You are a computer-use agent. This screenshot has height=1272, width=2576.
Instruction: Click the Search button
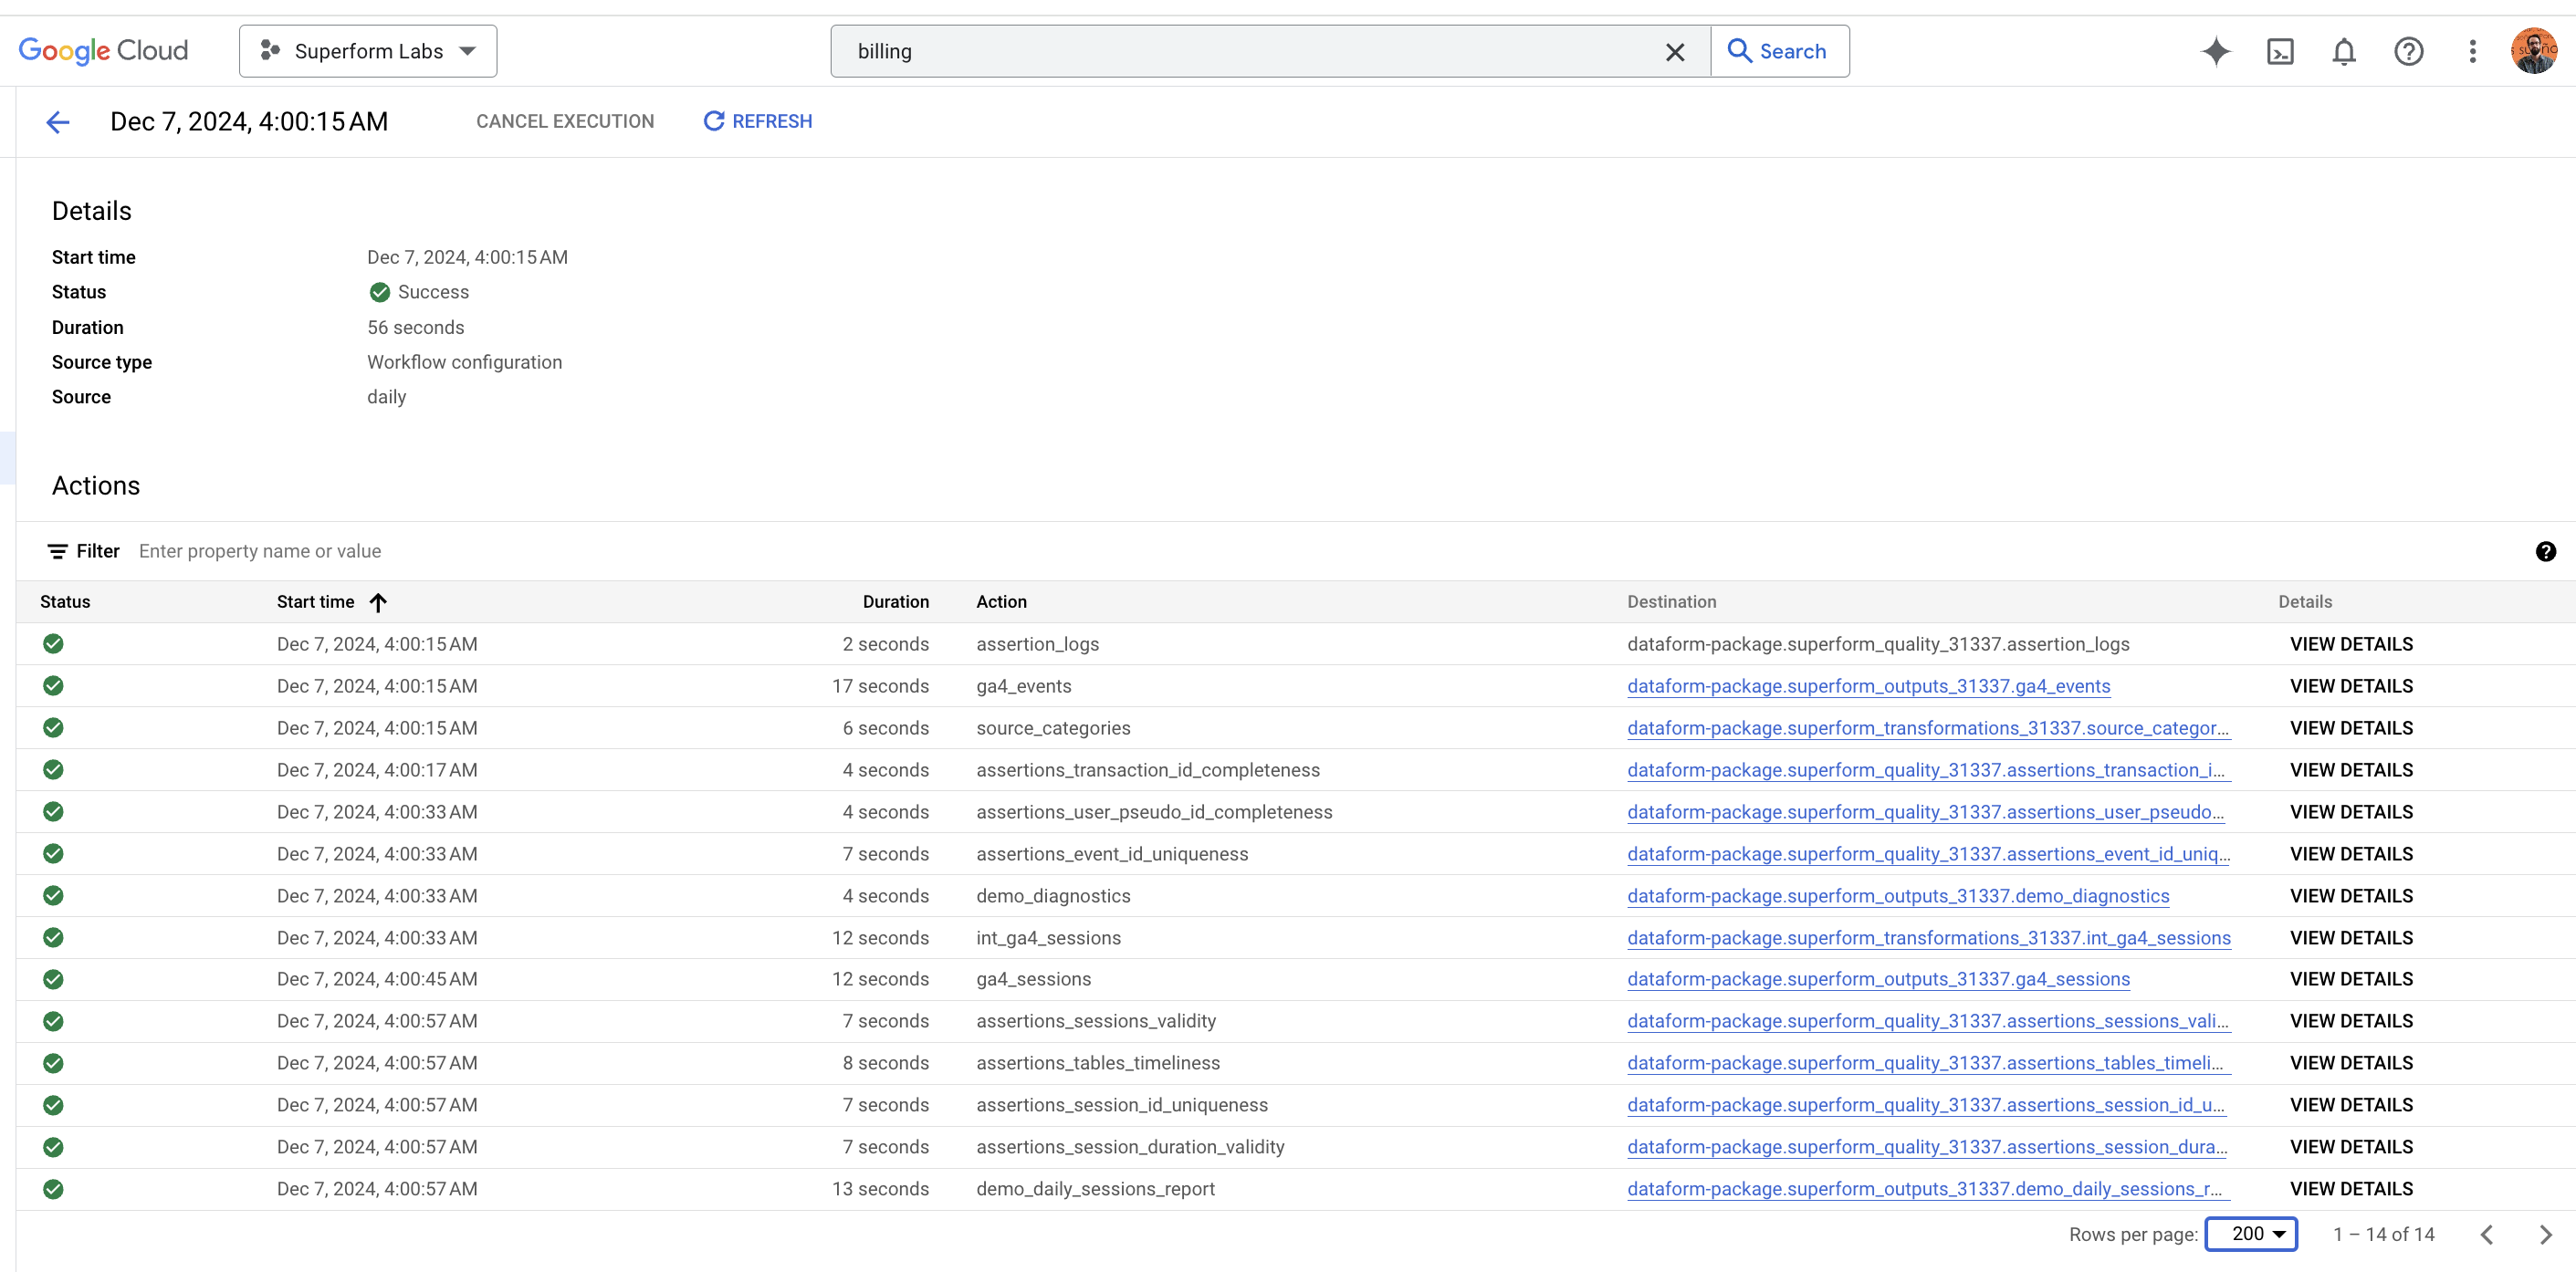point(1779,51)
